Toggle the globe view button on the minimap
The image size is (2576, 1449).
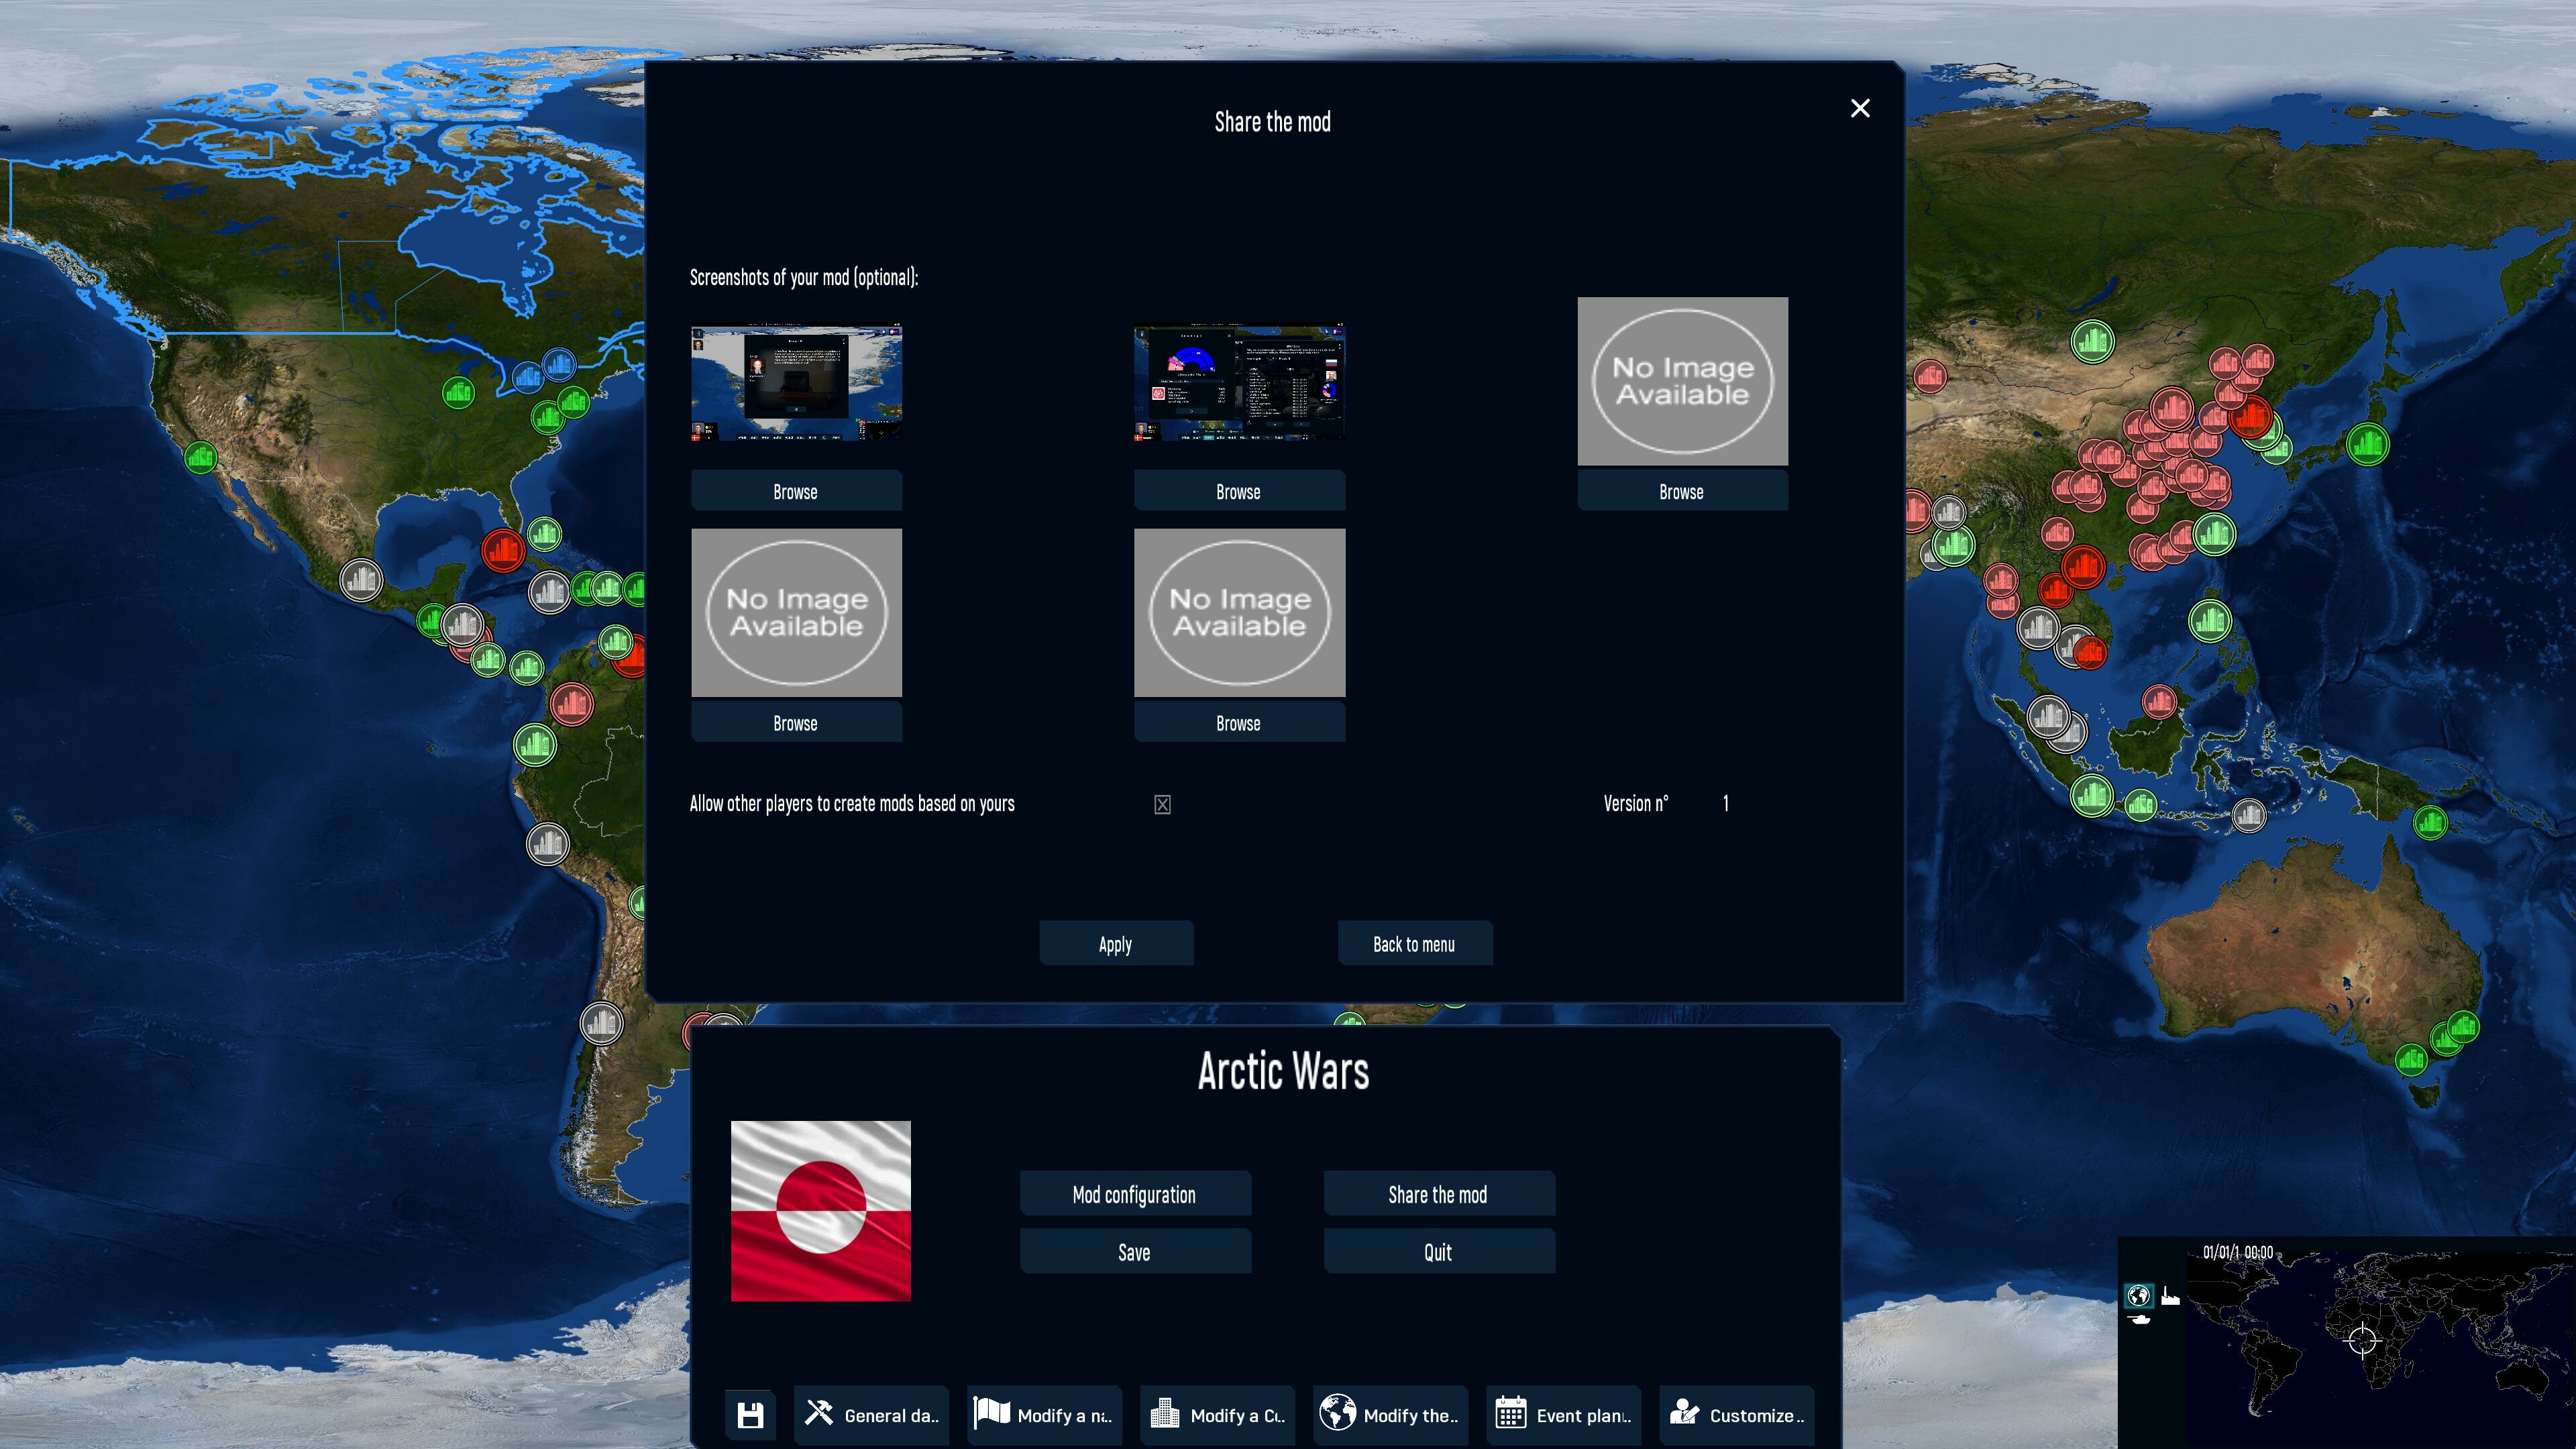[2138, 1296]
